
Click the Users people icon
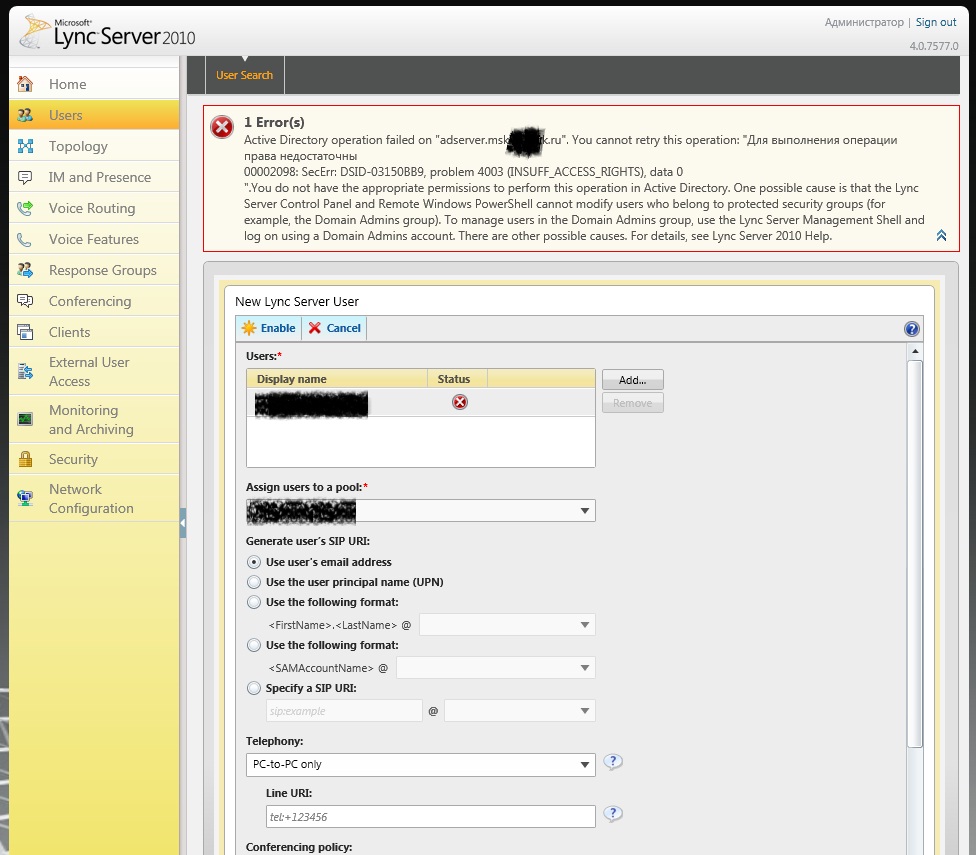[25, 114]
